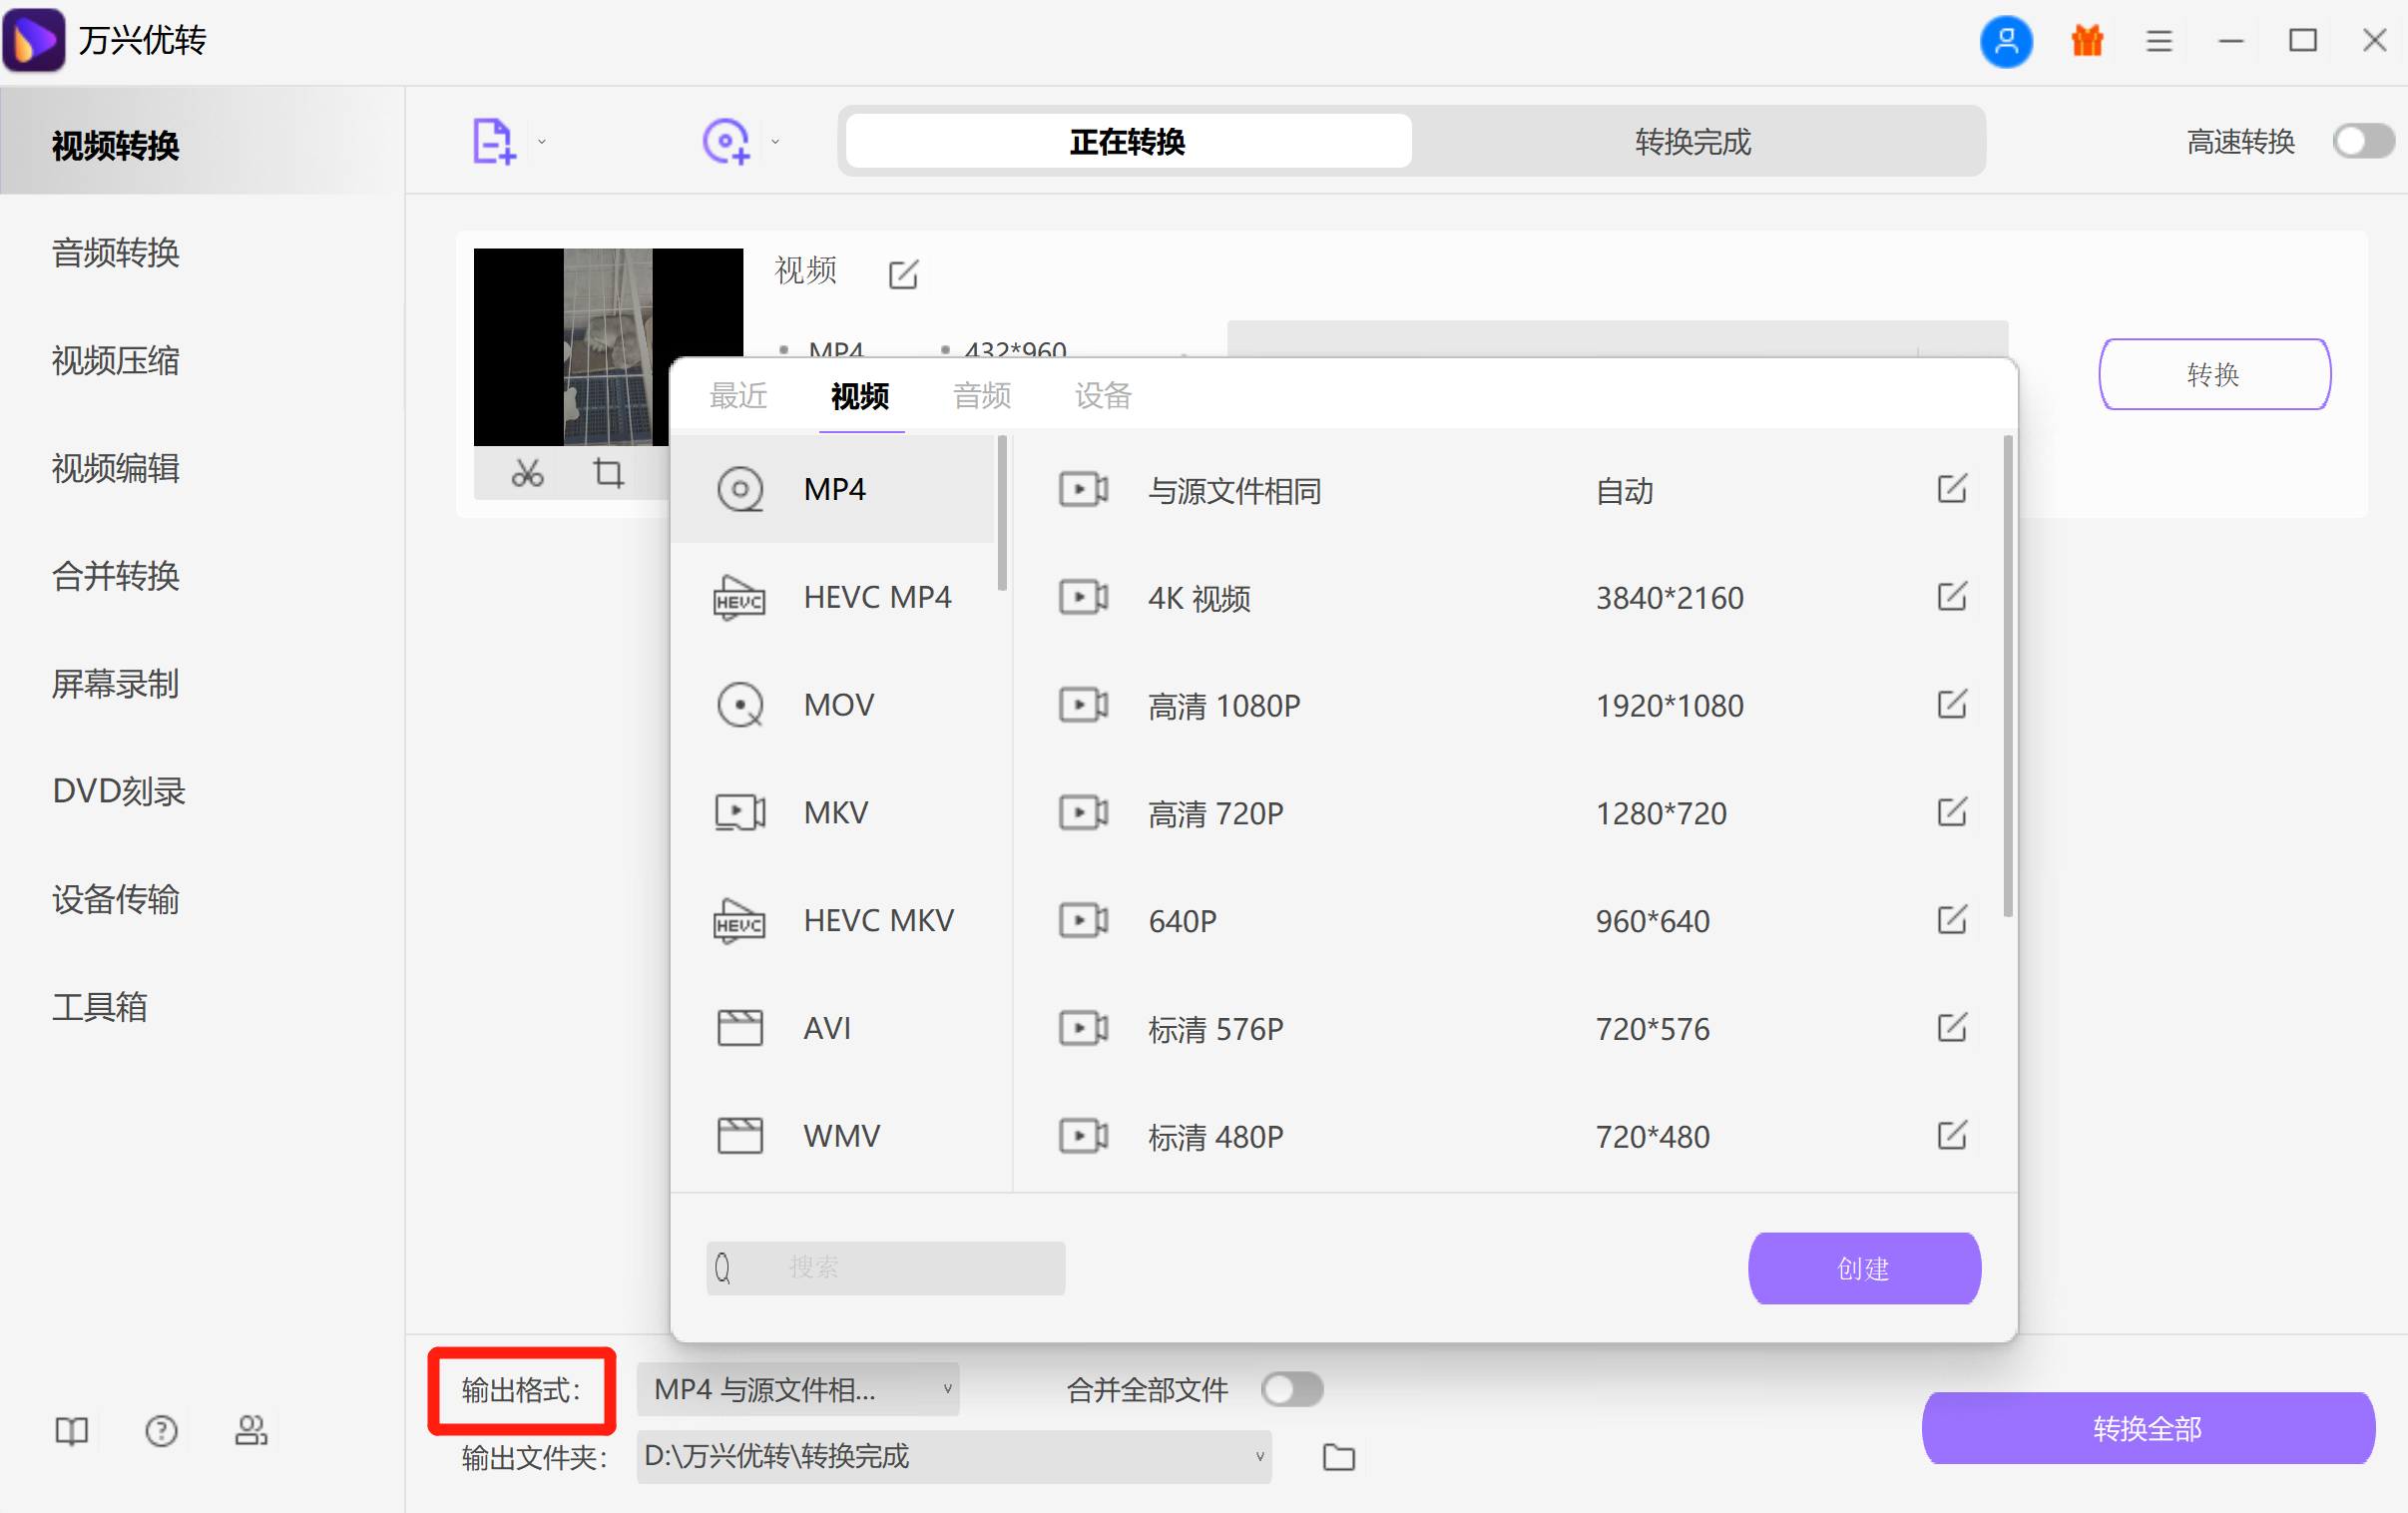Click the folder icon next to the output path
Viewport: 2408px width, 1513px height.
click(1338, 1457)
